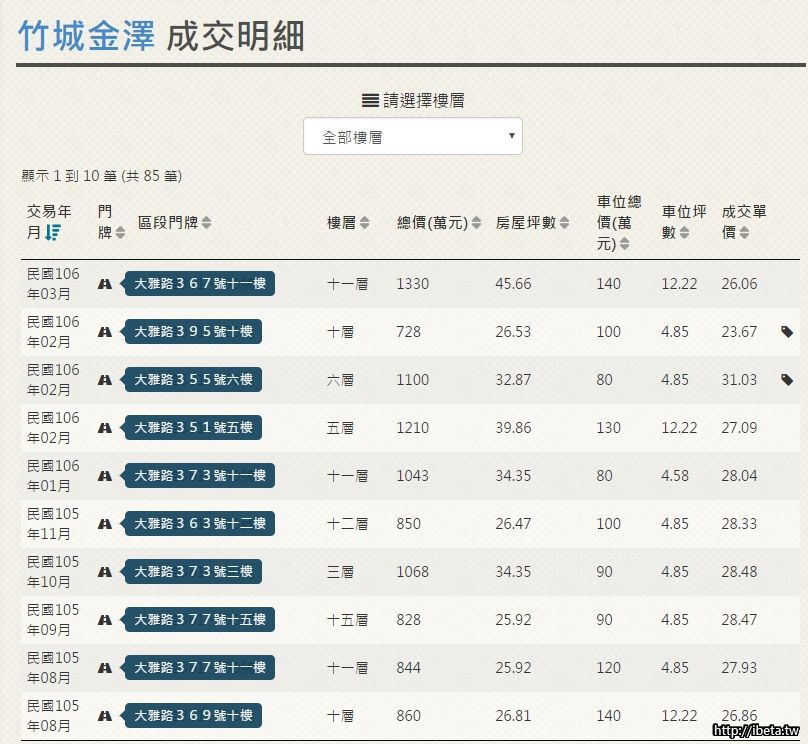Sort by 區段門牌 column header
Screen dimensions: 808x744
pyautogui.click(x=174, y=223)
